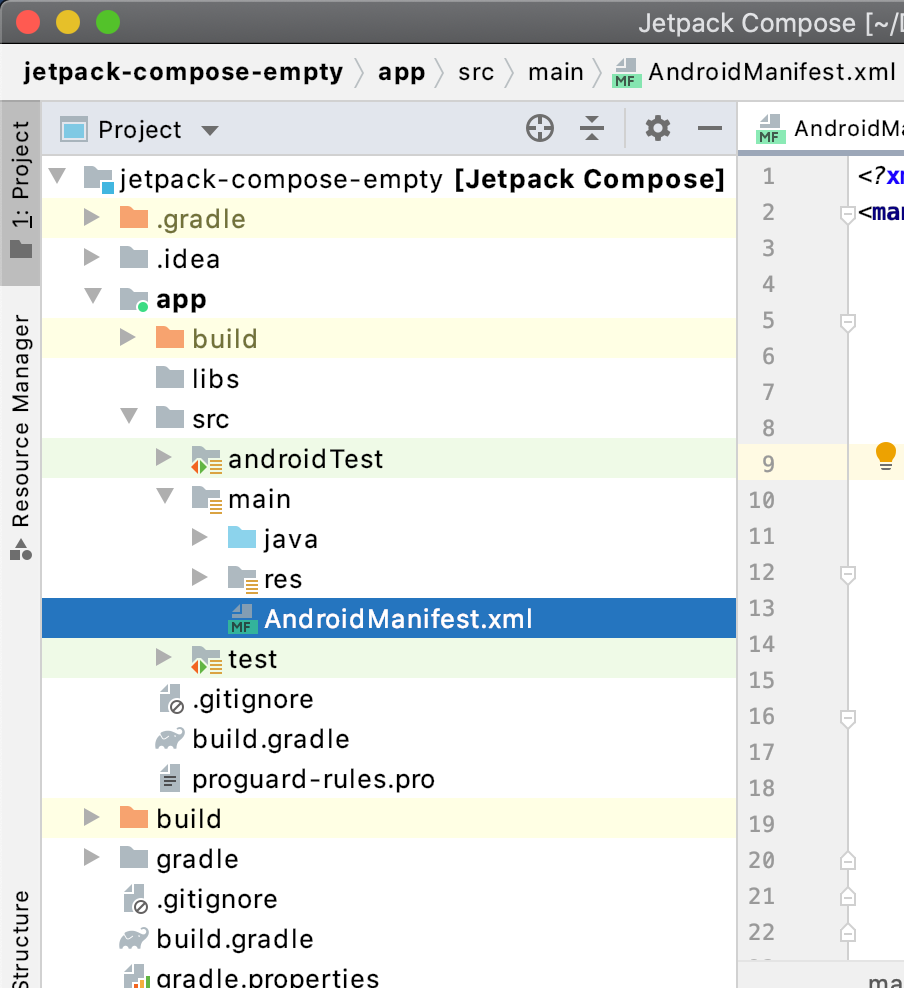The height and width of the screenshot is (988, 904).
Task: Click the root .gitignore file icon
Action: (x=135, y=899)
